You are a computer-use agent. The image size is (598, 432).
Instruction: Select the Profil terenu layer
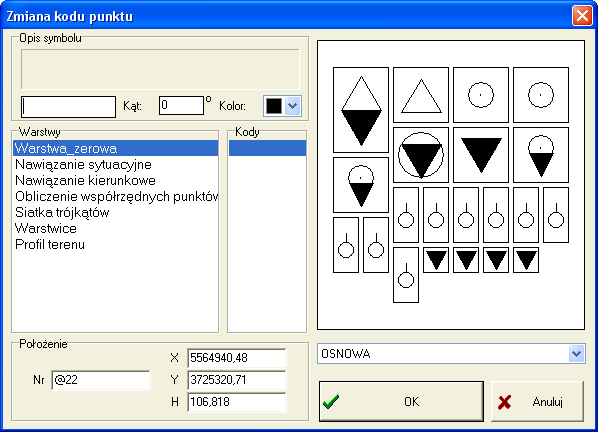coord(116,244)
